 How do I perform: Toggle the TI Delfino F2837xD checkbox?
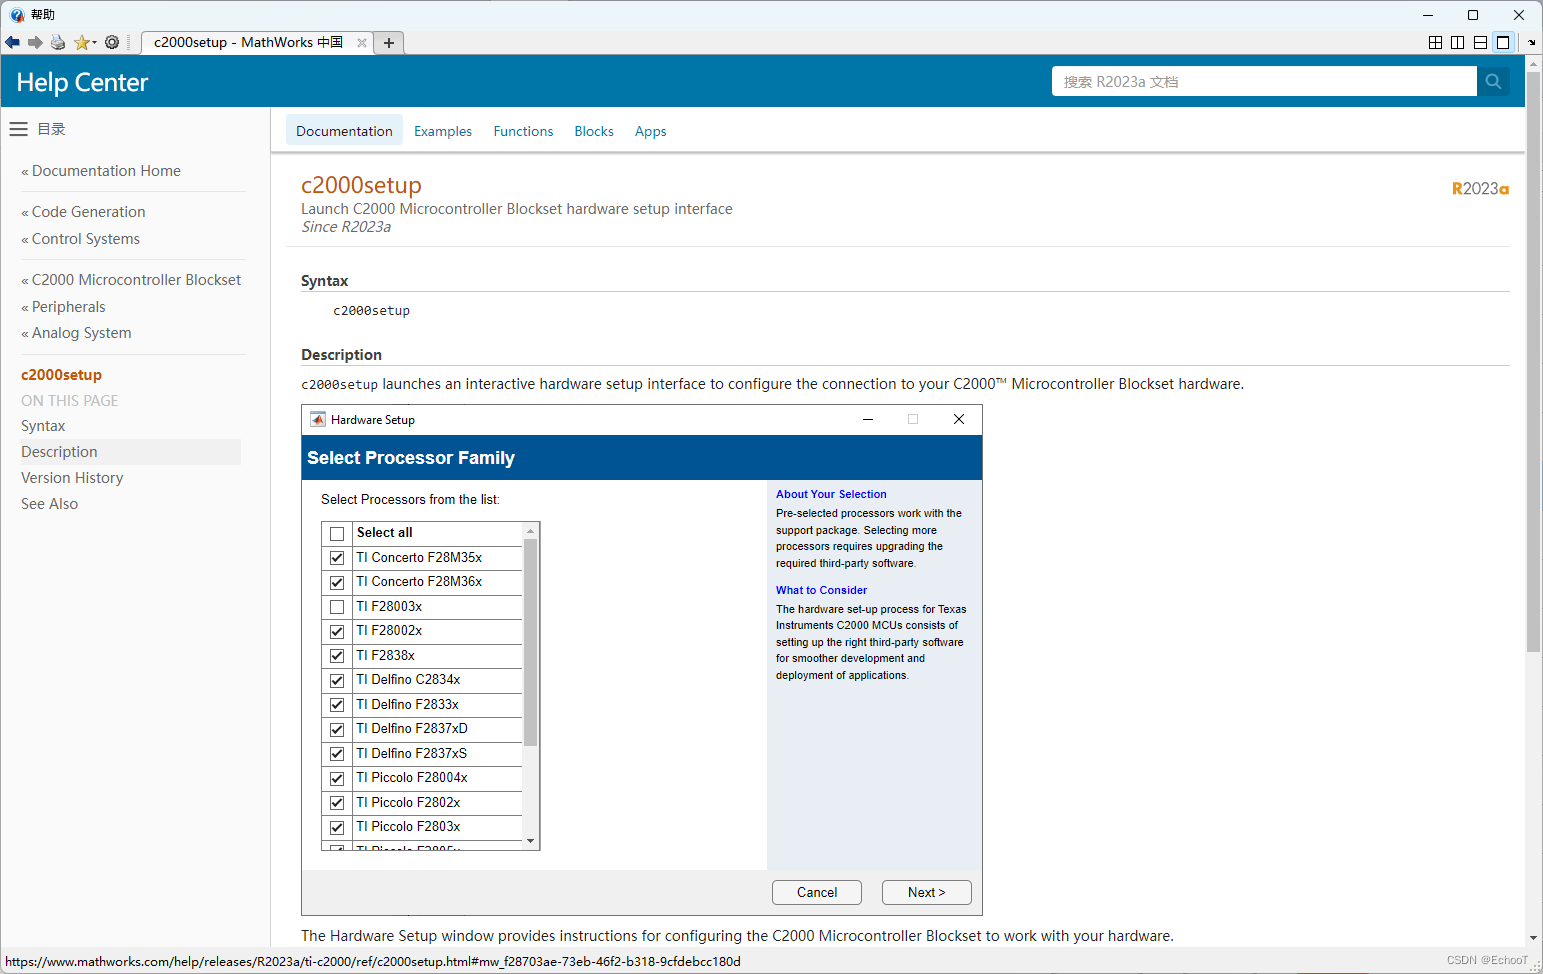point(337,729)
